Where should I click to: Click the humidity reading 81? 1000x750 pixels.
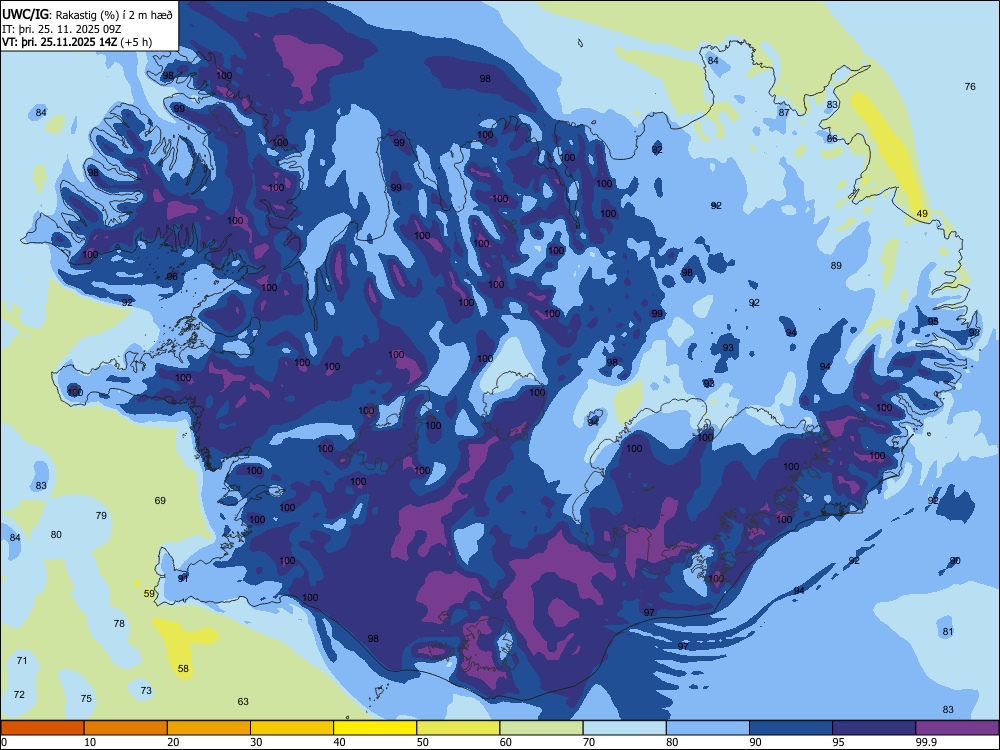(x=948, y=631)
